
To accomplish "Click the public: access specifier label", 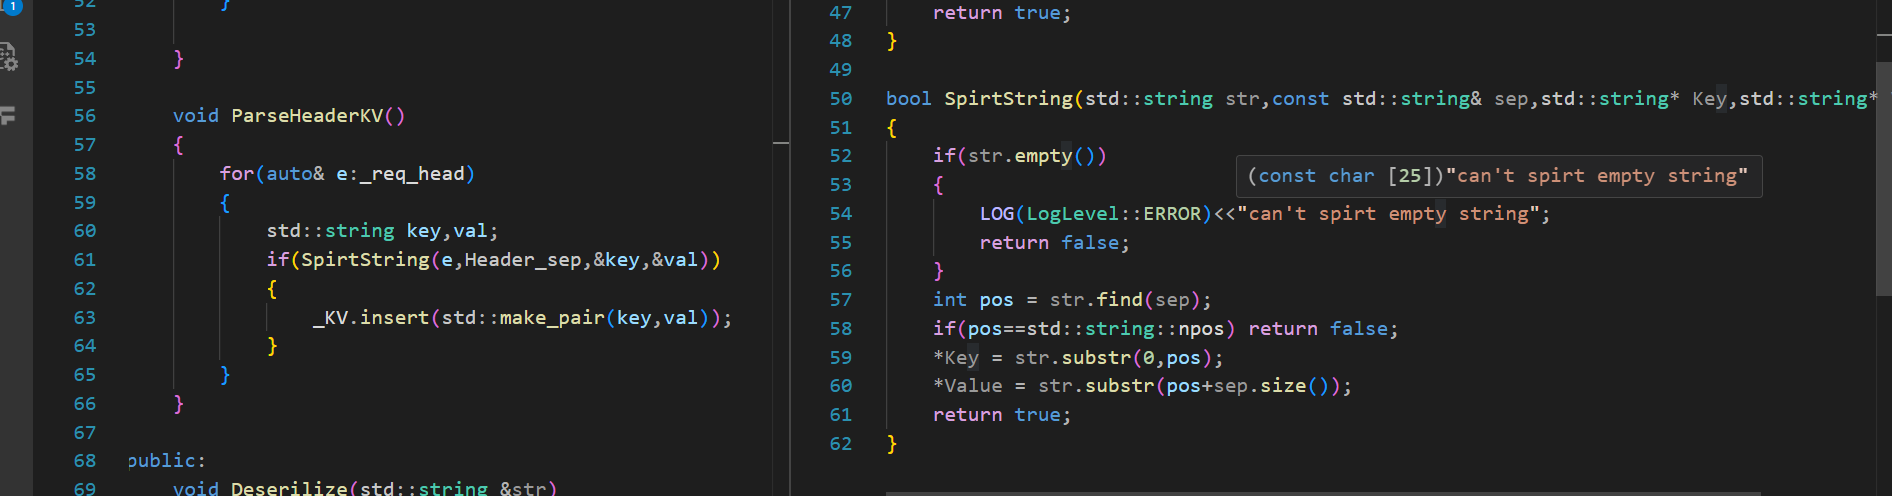I will pos(166,461).
